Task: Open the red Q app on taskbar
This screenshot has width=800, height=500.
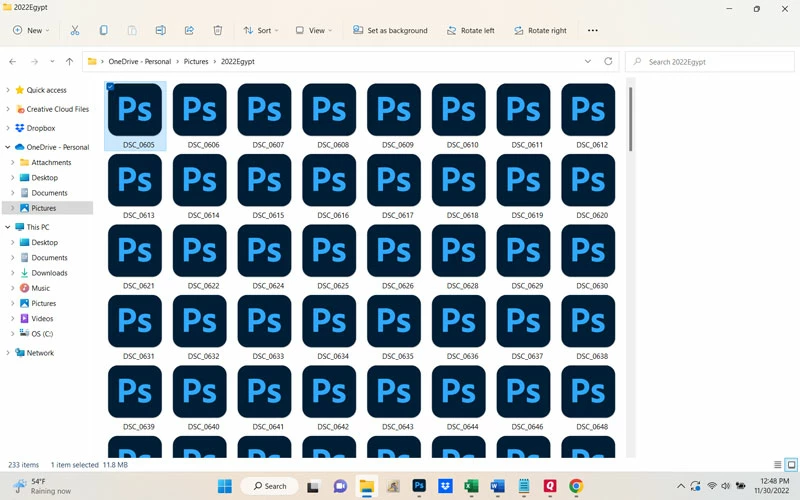Action: (x=549, y=486)
